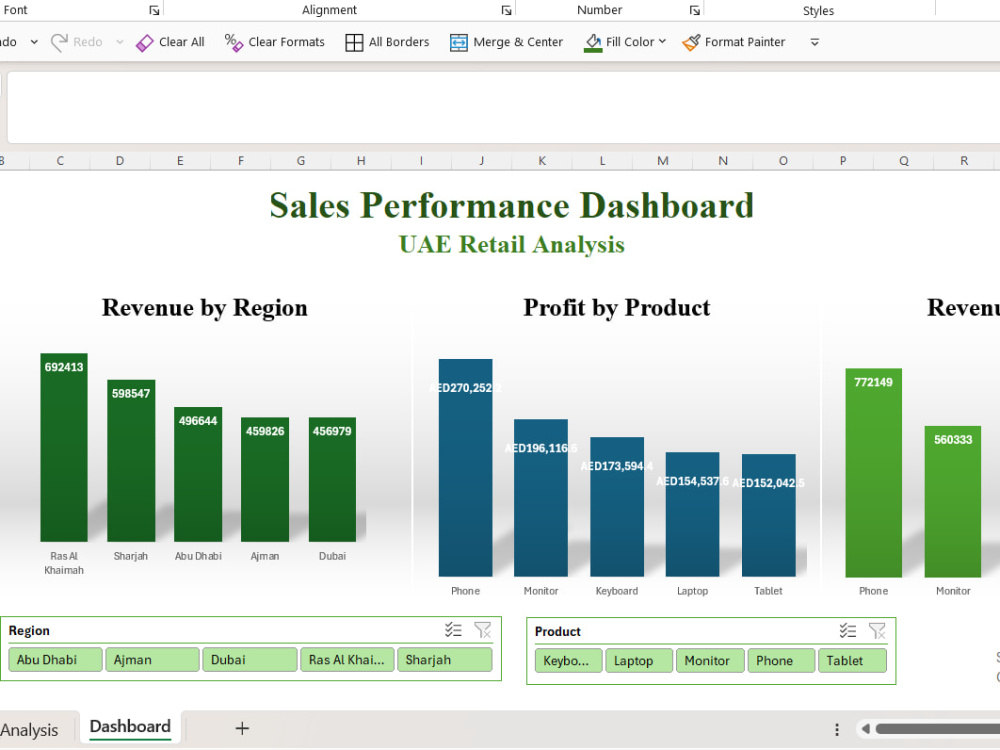Apply All Borders grid icon

coord(354,43)
